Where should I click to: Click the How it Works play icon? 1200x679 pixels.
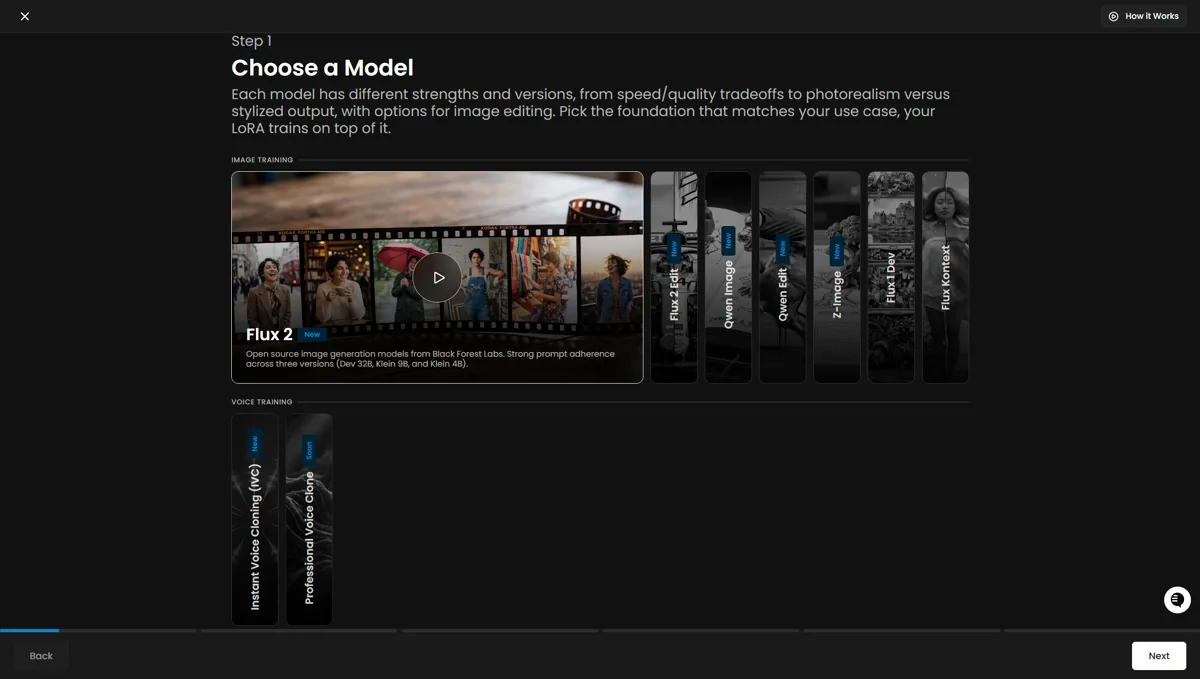(x=1113, y=16)
